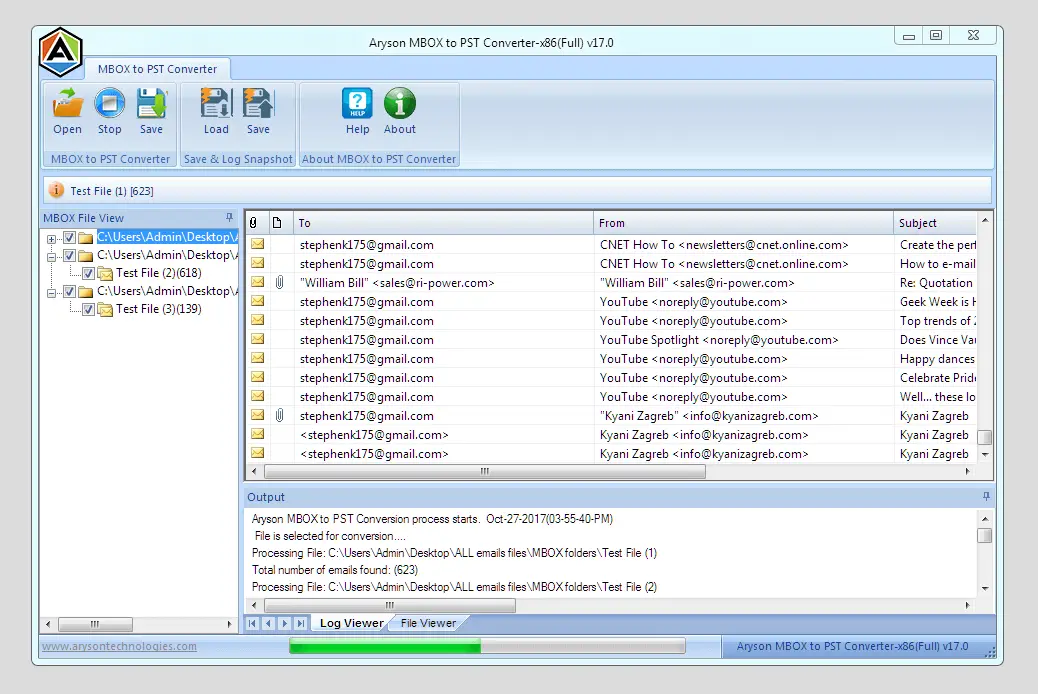The image size is (1038, 694).
Task: Open the www.arysontechnologies.com link
Action: pos(119,646)
